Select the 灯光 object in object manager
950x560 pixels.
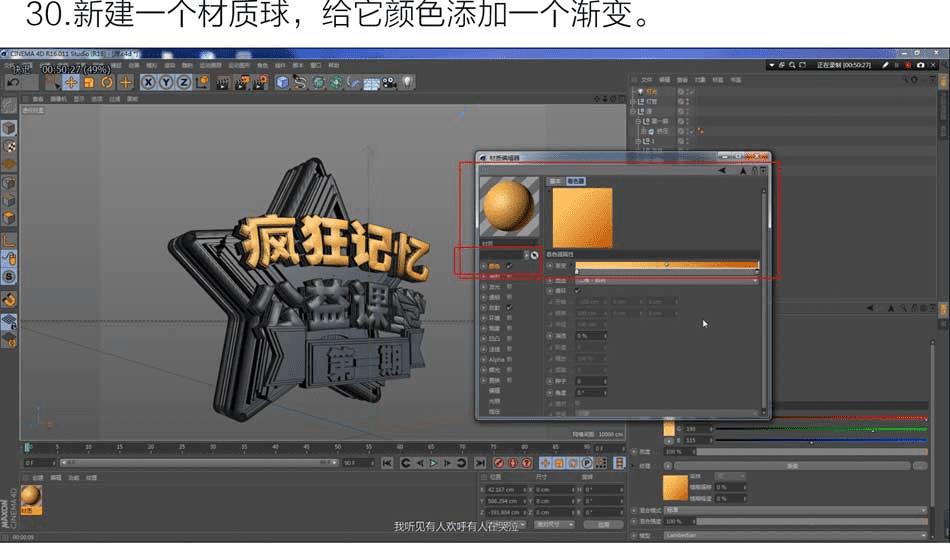click(x=651, y=92)
